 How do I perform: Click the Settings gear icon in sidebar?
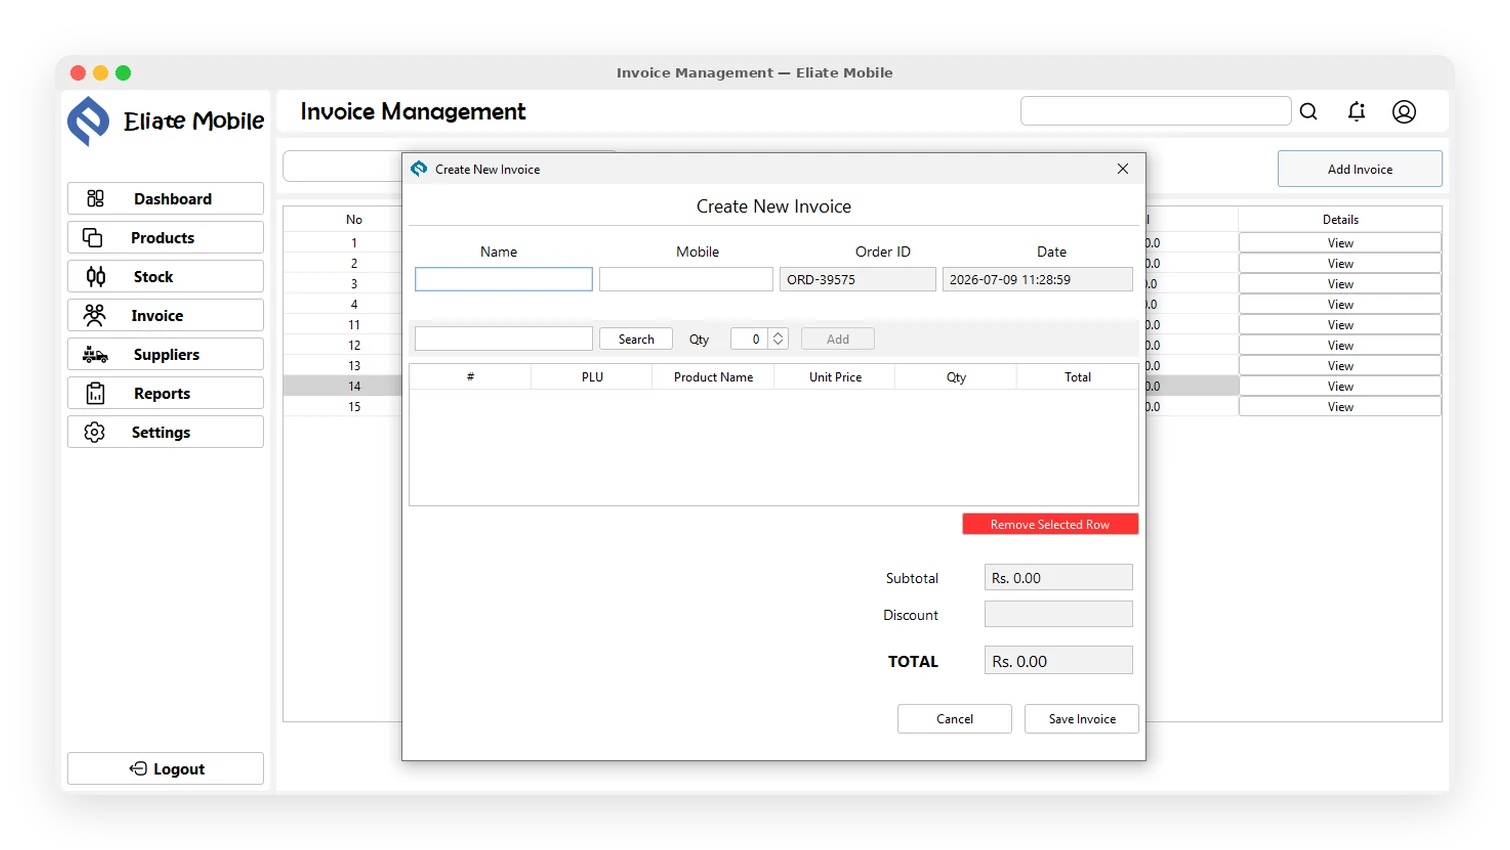click(x=95, y=432)
